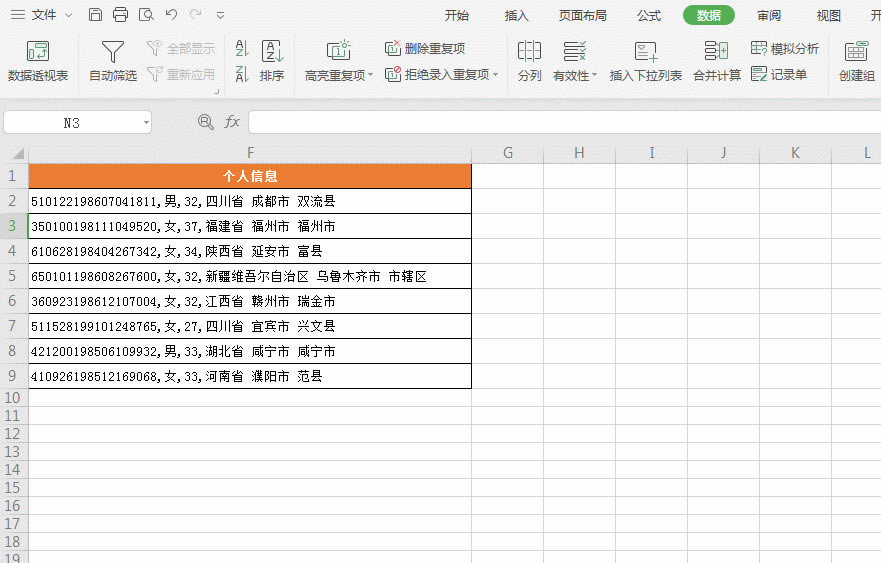Click the zoom lookup icon by formula bar

[x=206, y=122]
